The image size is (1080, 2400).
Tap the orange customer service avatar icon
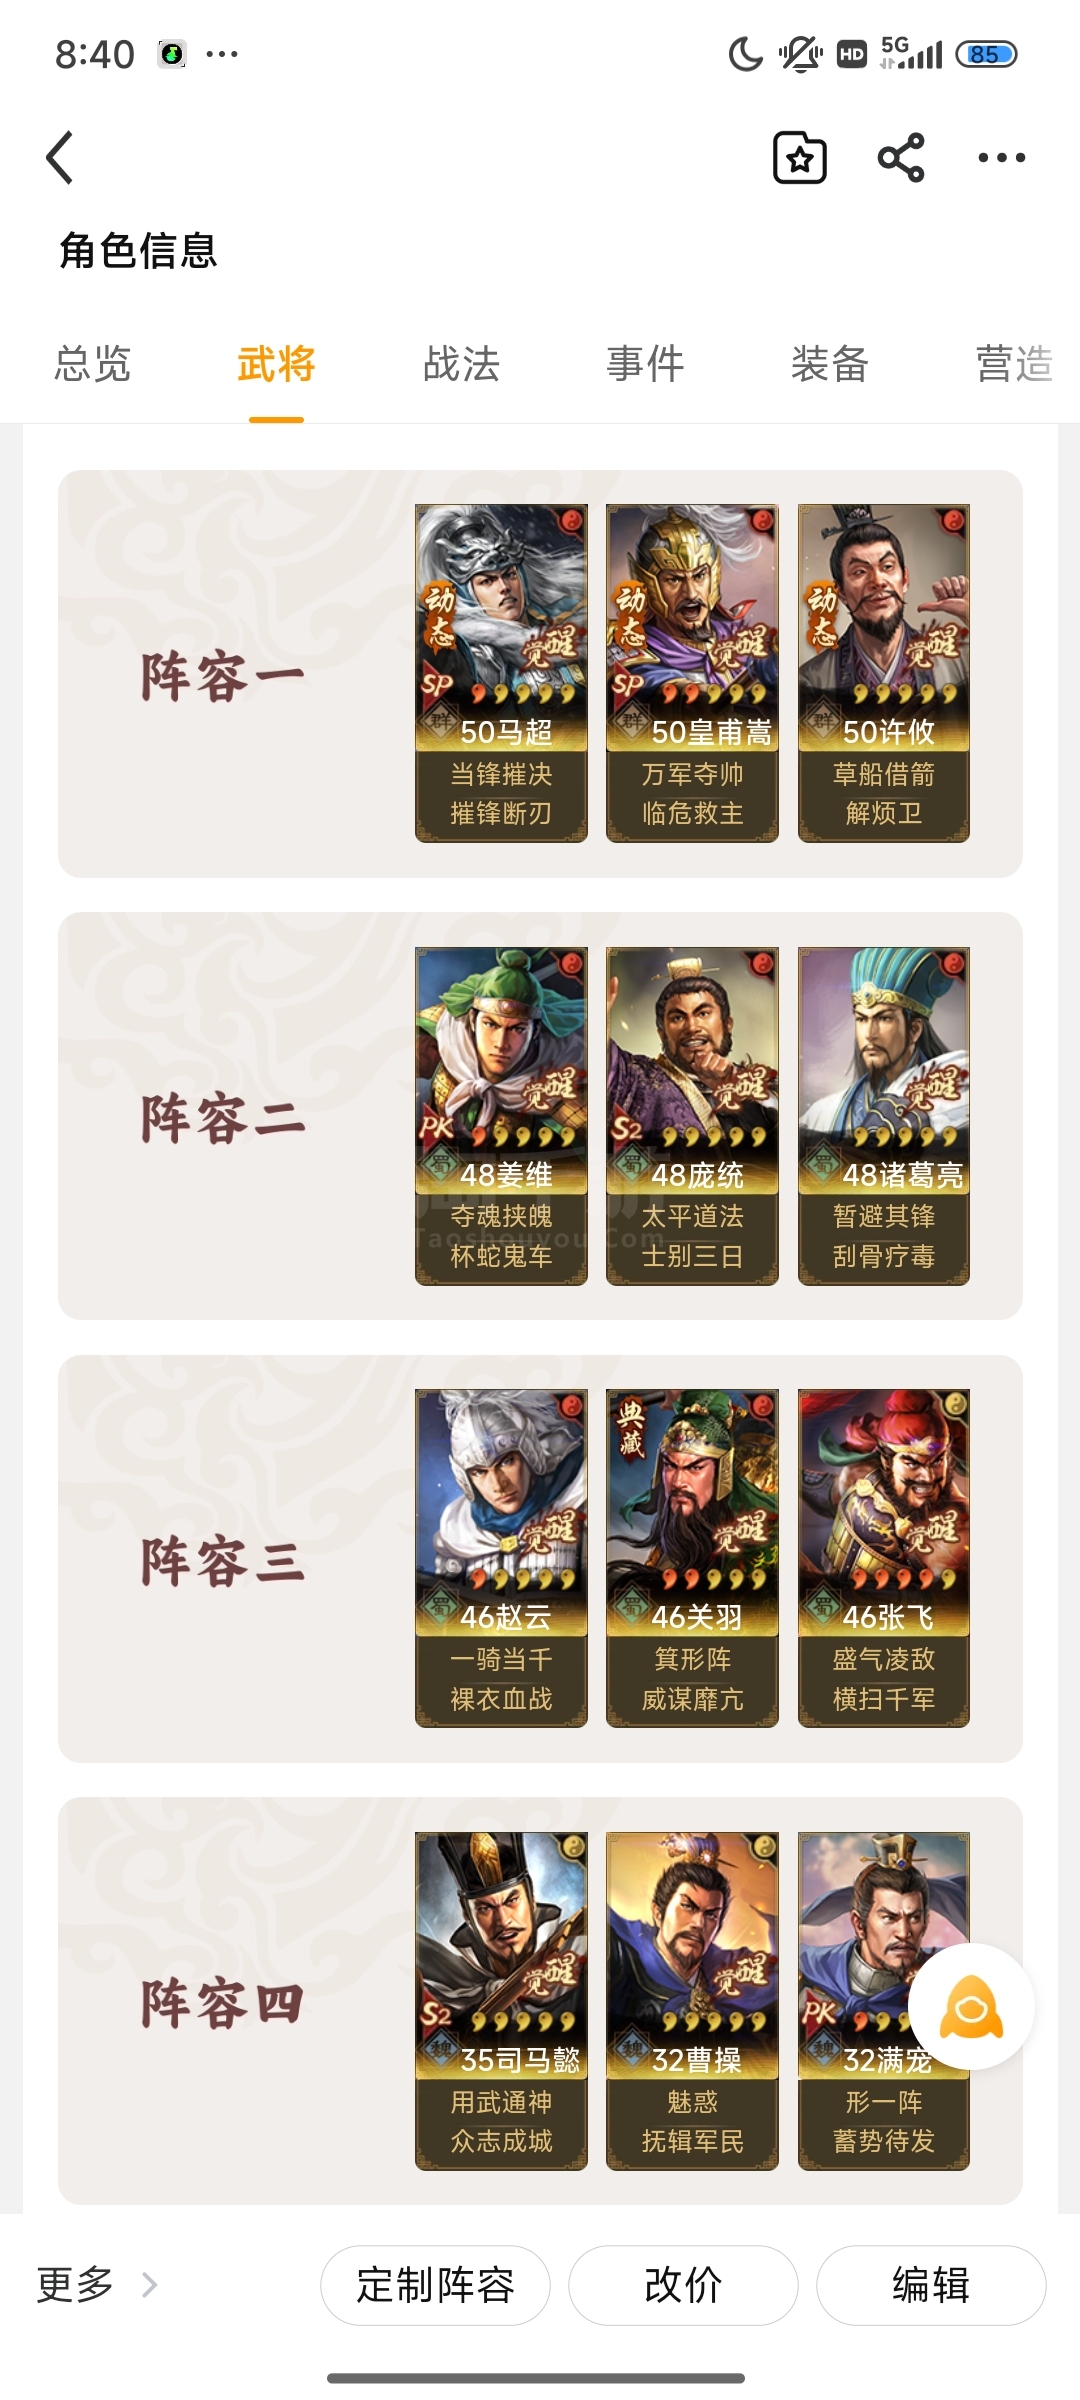coord(971,2006)
